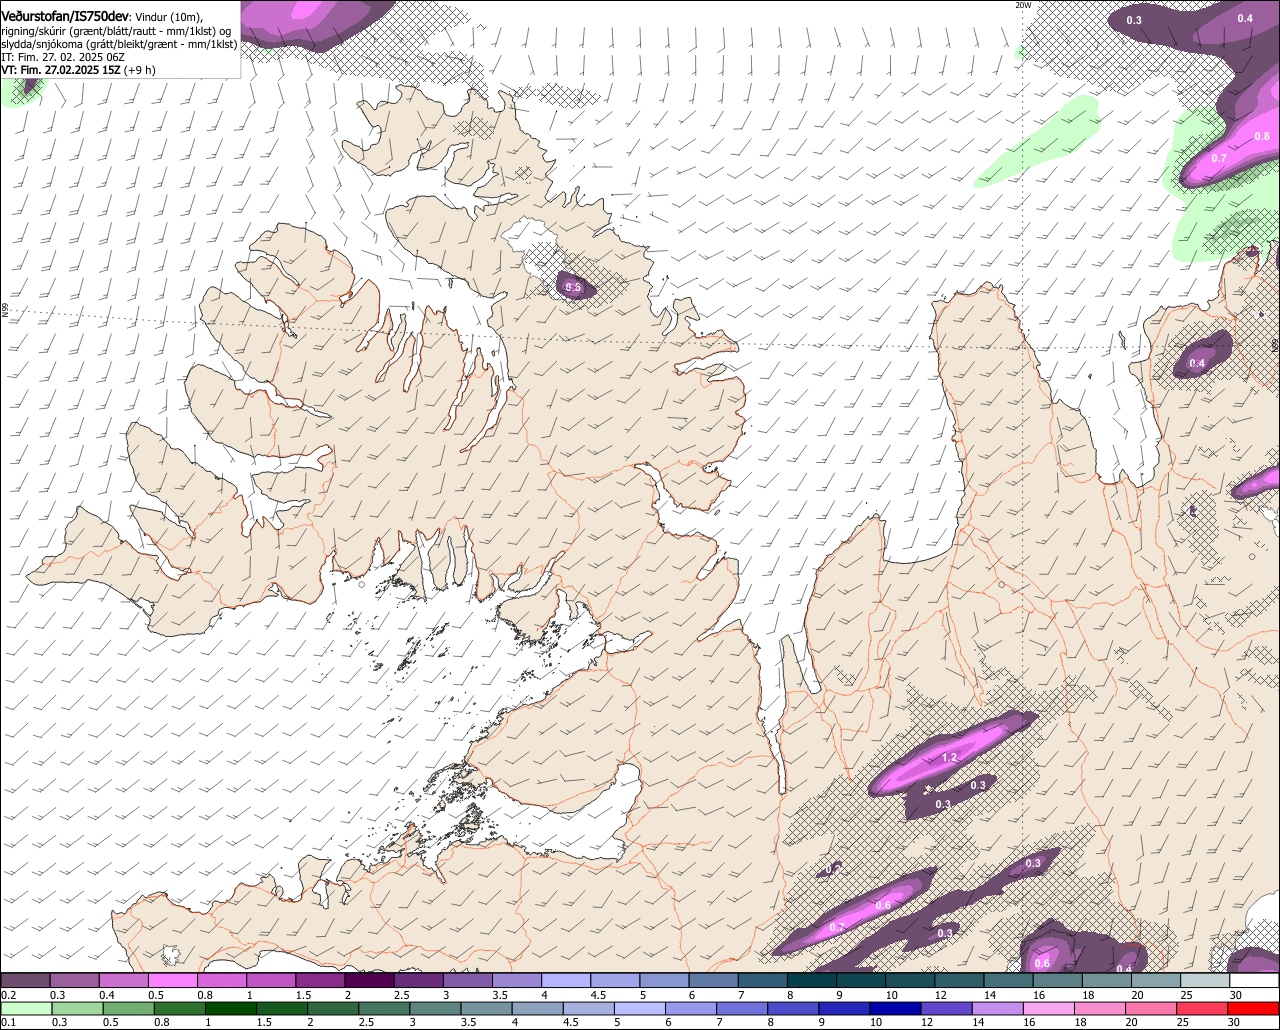Image resolution: width=1280 pixels, height=1030 pixels.
Task: Click the 0.8 value in the pink band upper right
Action: click(1262, 136)
